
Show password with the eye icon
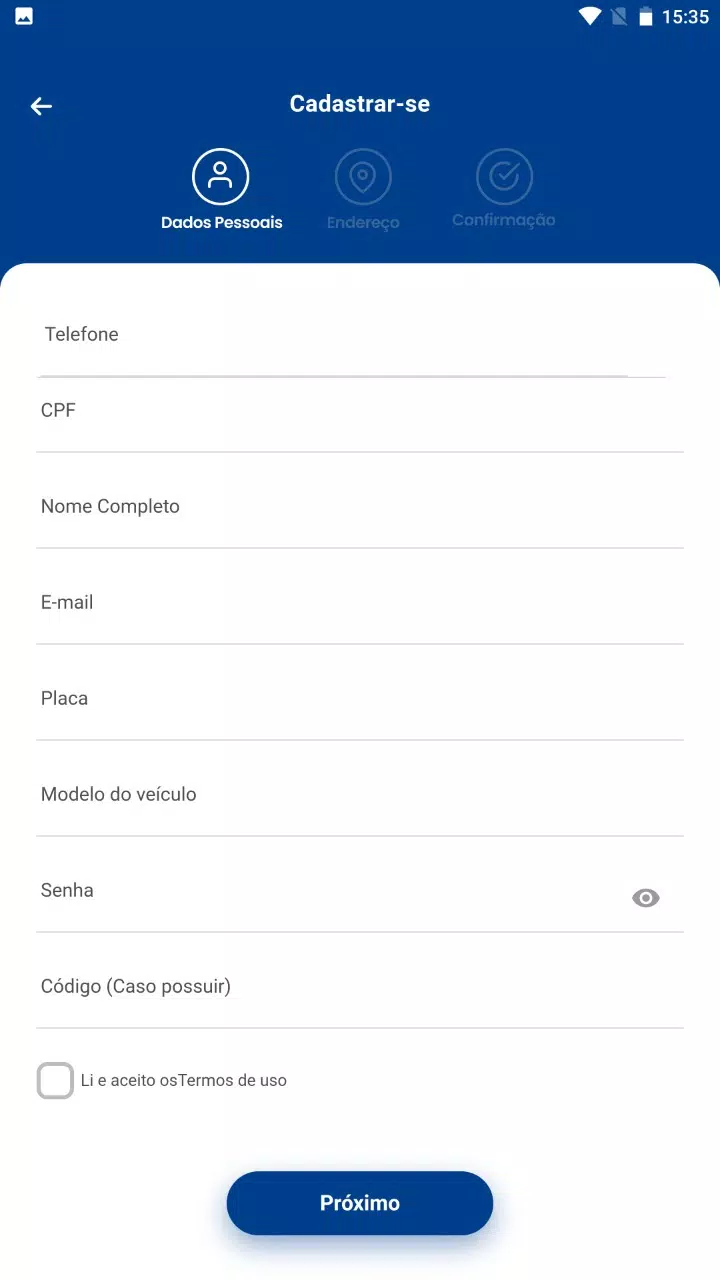(646, 898)
